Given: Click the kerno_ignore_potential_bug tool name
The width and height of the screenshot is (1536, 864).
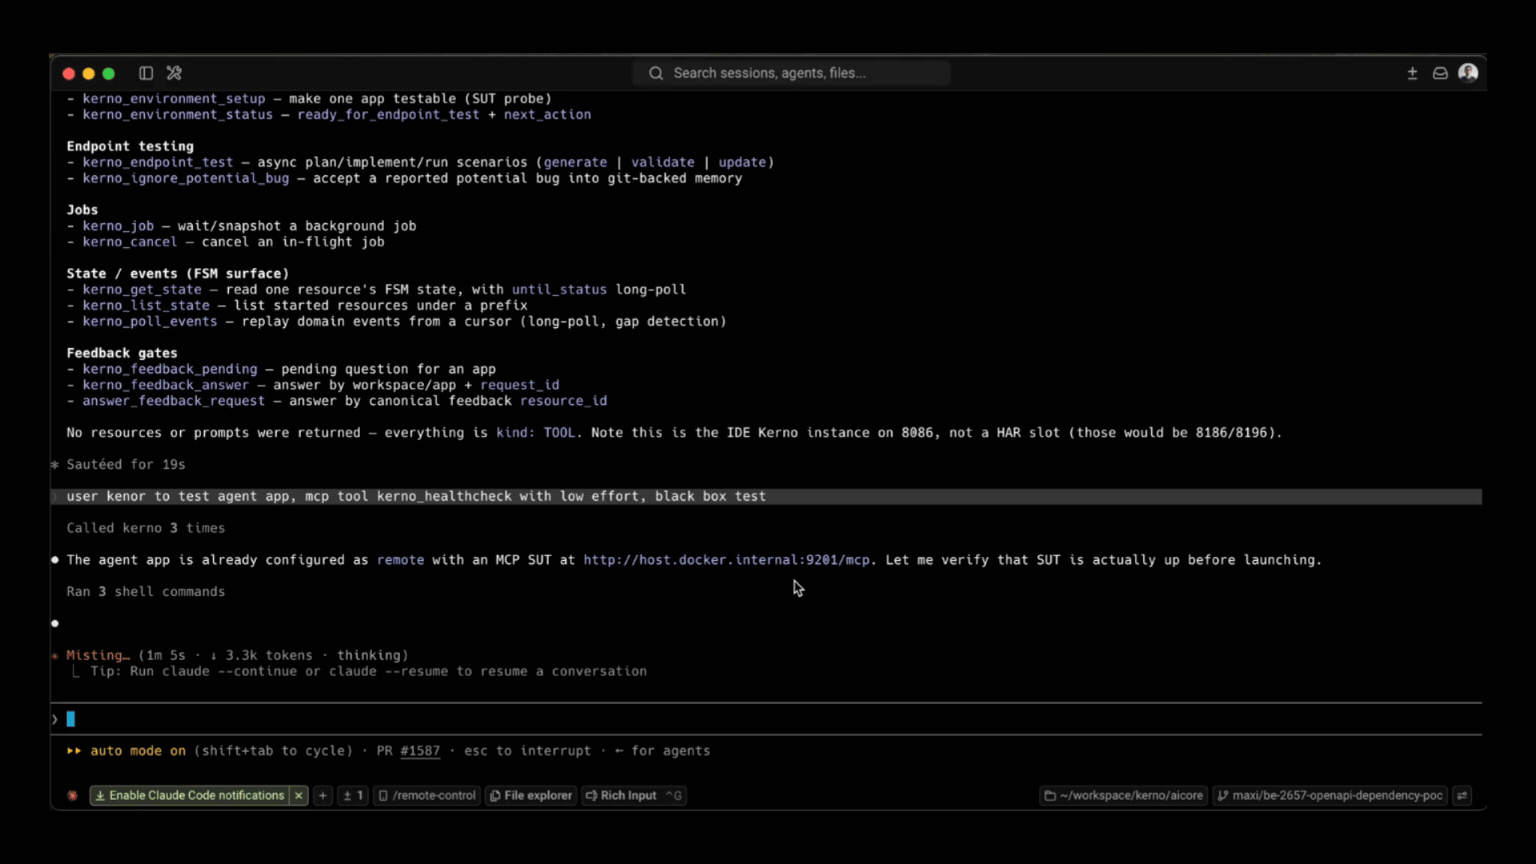Looking at the screenshot, I should point(186,178).
